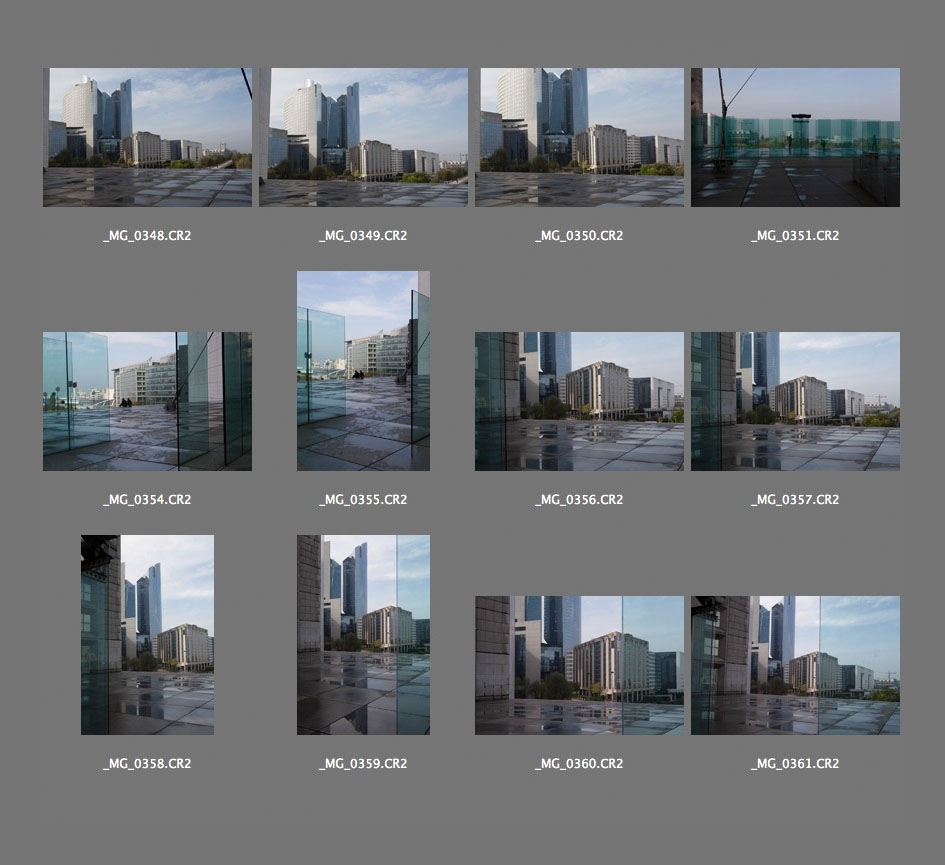Select the _MG_0354.CR2 filename label
This screenshot has height=865, width=945.
[147, 500]
